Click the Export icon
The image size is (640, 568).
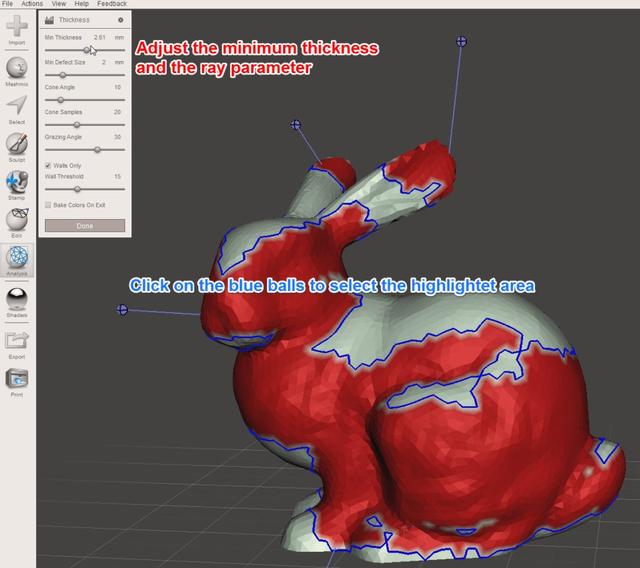(17, 340)
